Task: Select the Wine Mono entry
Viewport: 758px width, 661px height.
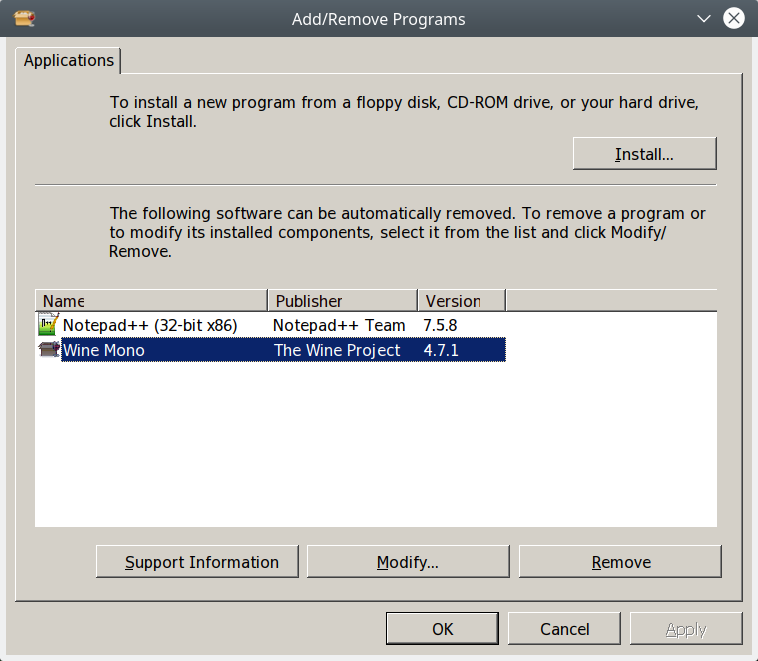Action: pos(272,350)
